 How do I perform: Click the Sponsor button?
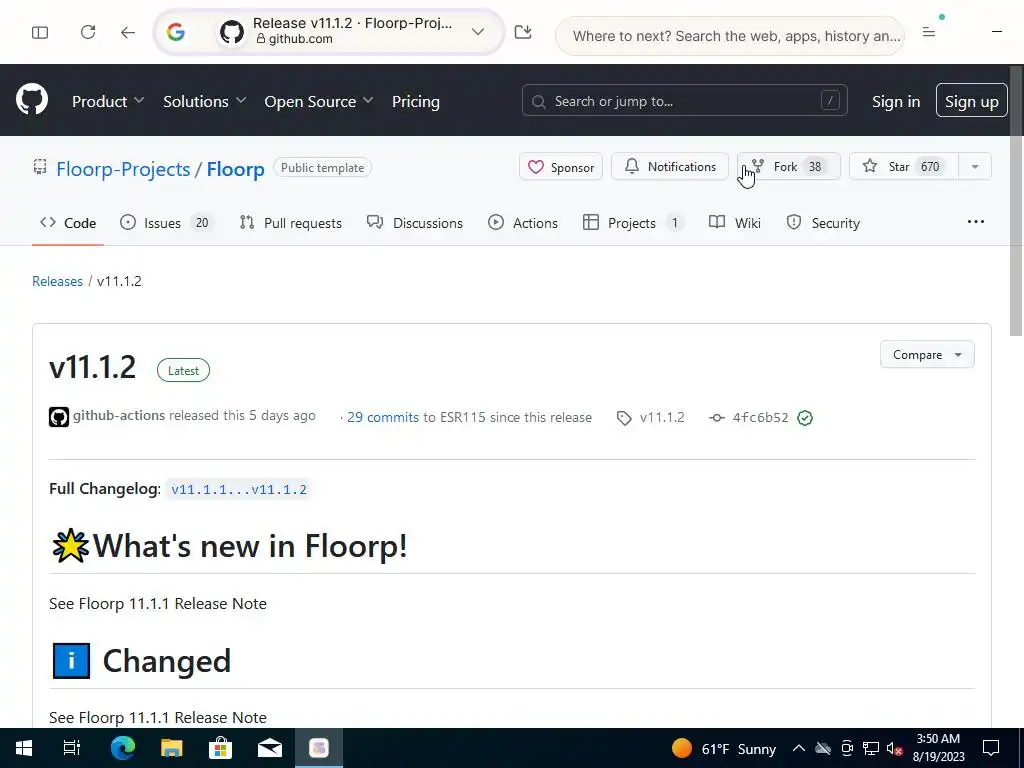pos(561,167)
